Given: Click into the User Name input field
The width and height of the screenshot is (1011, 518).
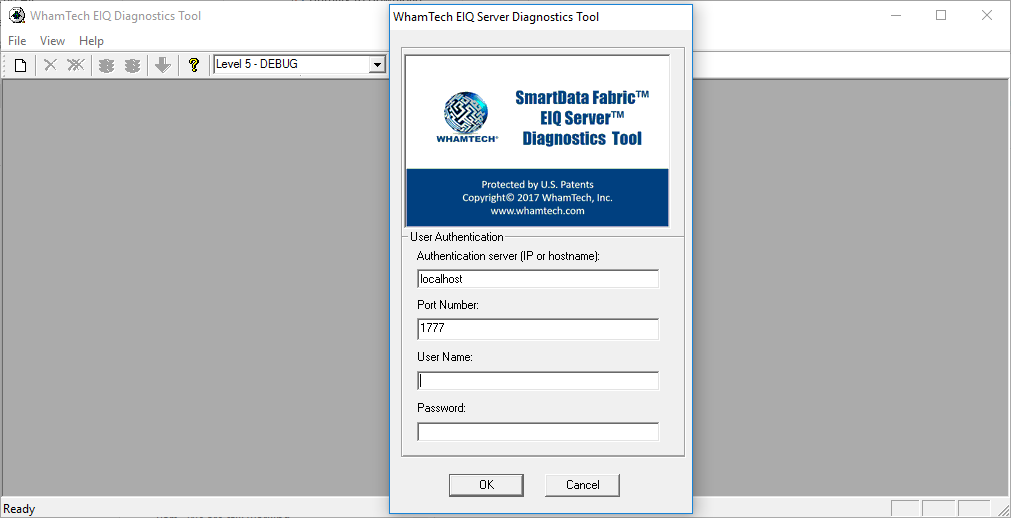Looking at the screenshot, I should (x=538, y=381).
